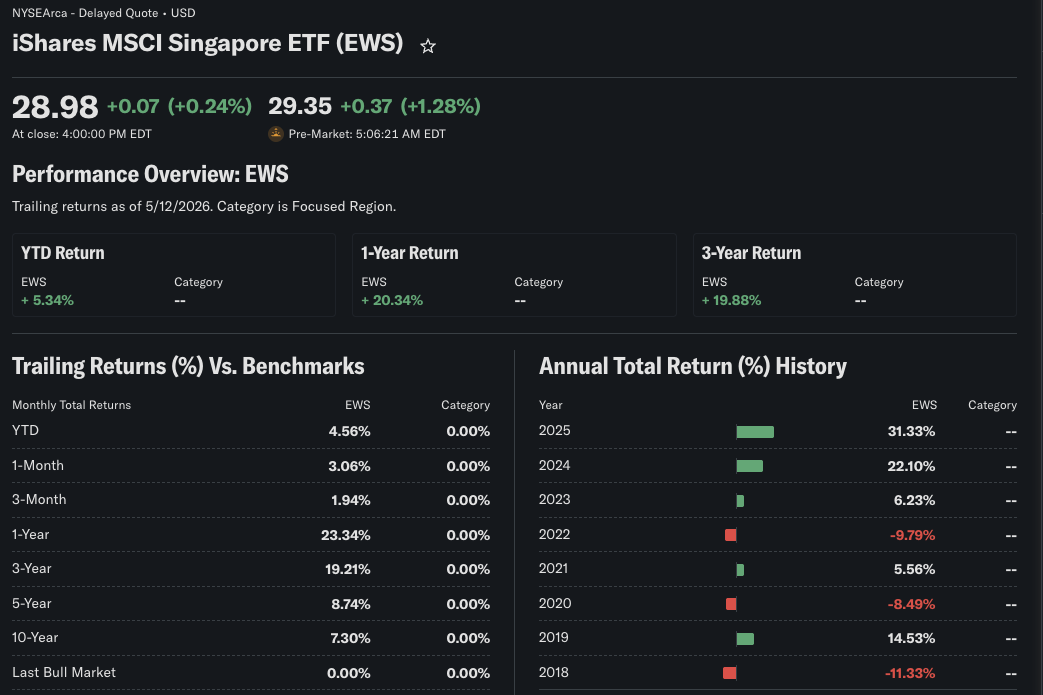The width and height of the screenshot is (1043, 695).
Task: Click the 10-Year trailing value 7.30%
Action: [x=350, y=638]
